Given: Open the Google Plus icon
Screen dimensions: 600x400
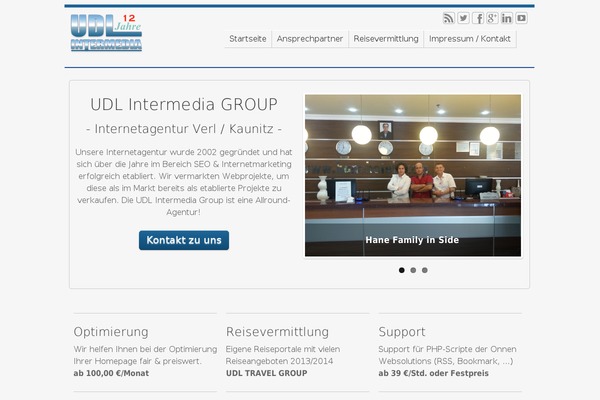Looking at the screenshot, I should (x=492, y=18).
